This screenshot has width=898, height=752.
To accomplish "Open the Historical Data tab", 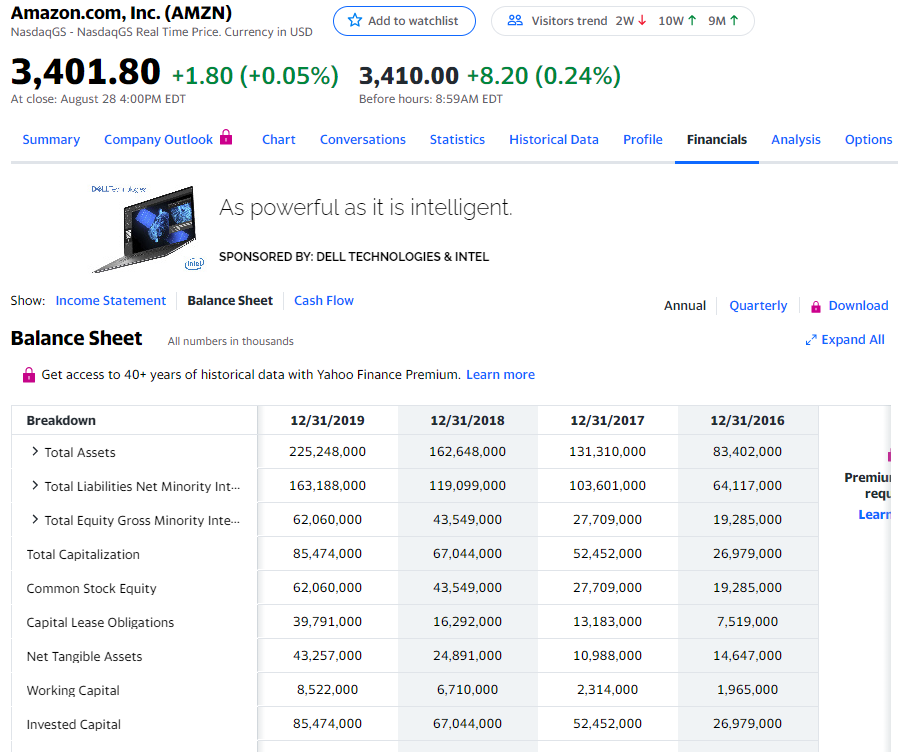I will pyautogui.click(x=554, y=139).
